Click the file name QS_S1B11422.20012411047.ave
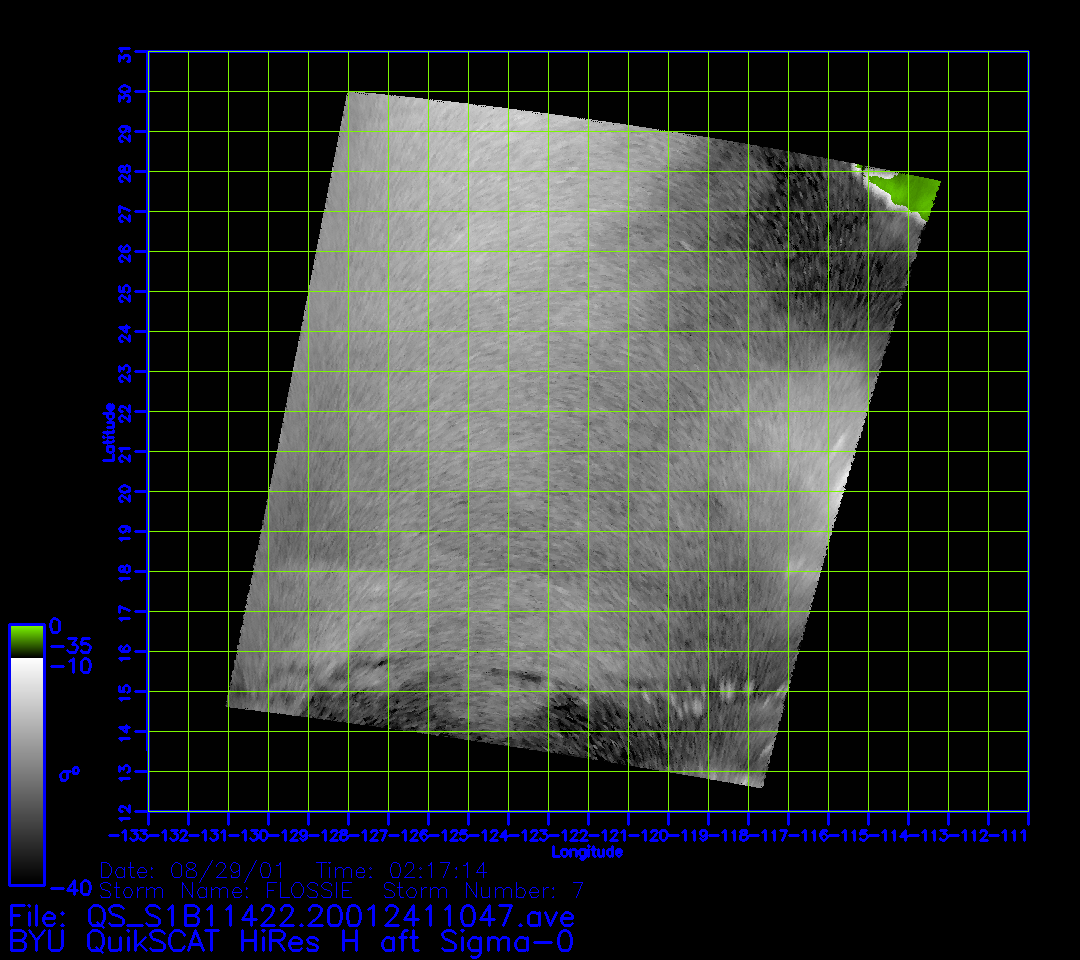Screen dimensions: 1080x960 (x=331, y=916)
